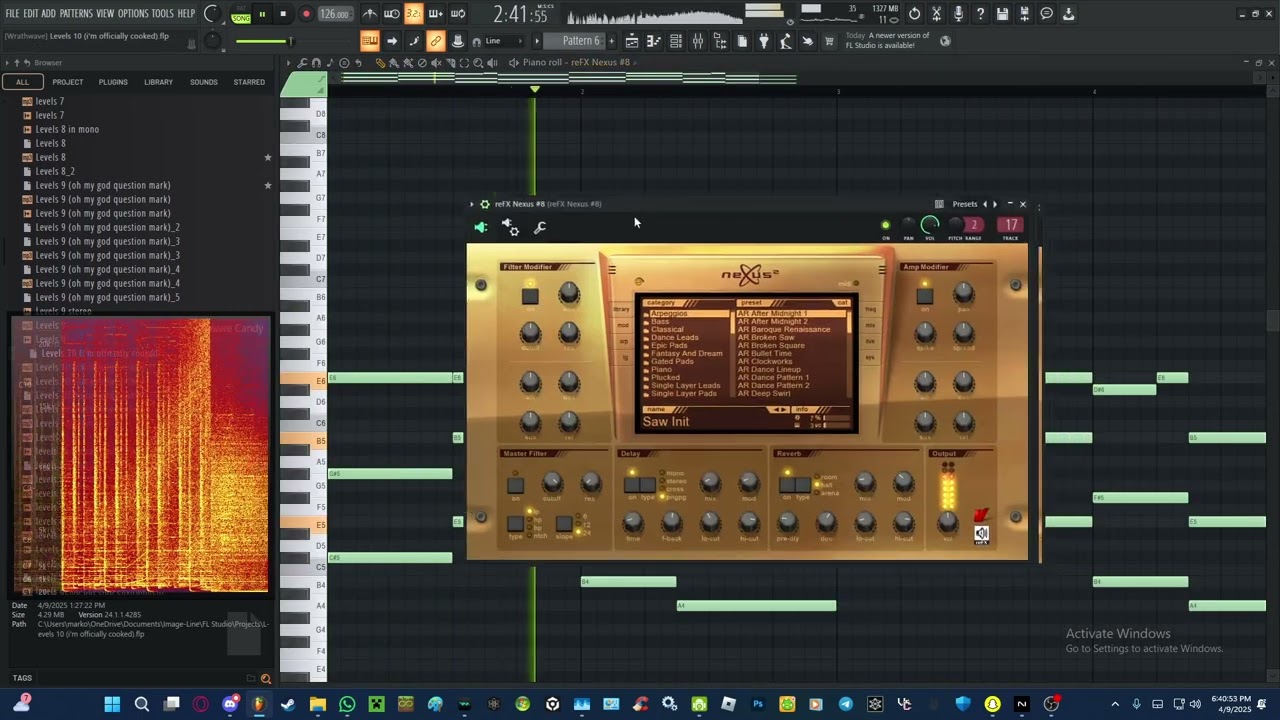Open the TOOLS menu
Image resolution: width=1280 pixels, height=720 pixels.
163,13
